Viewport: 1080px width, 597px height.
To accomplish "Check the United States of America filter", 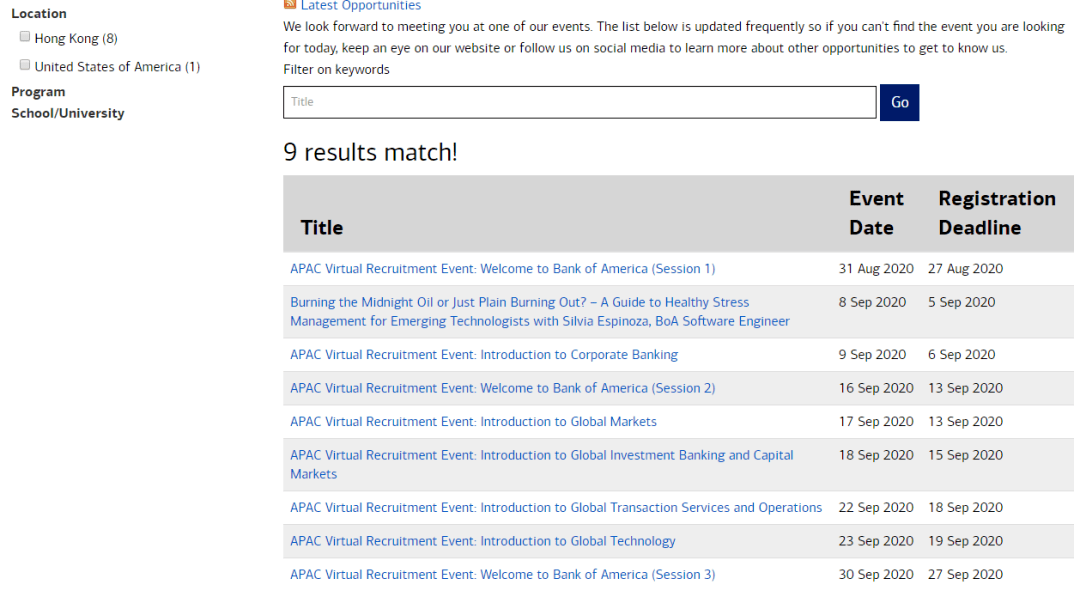I will coord(25,65).
